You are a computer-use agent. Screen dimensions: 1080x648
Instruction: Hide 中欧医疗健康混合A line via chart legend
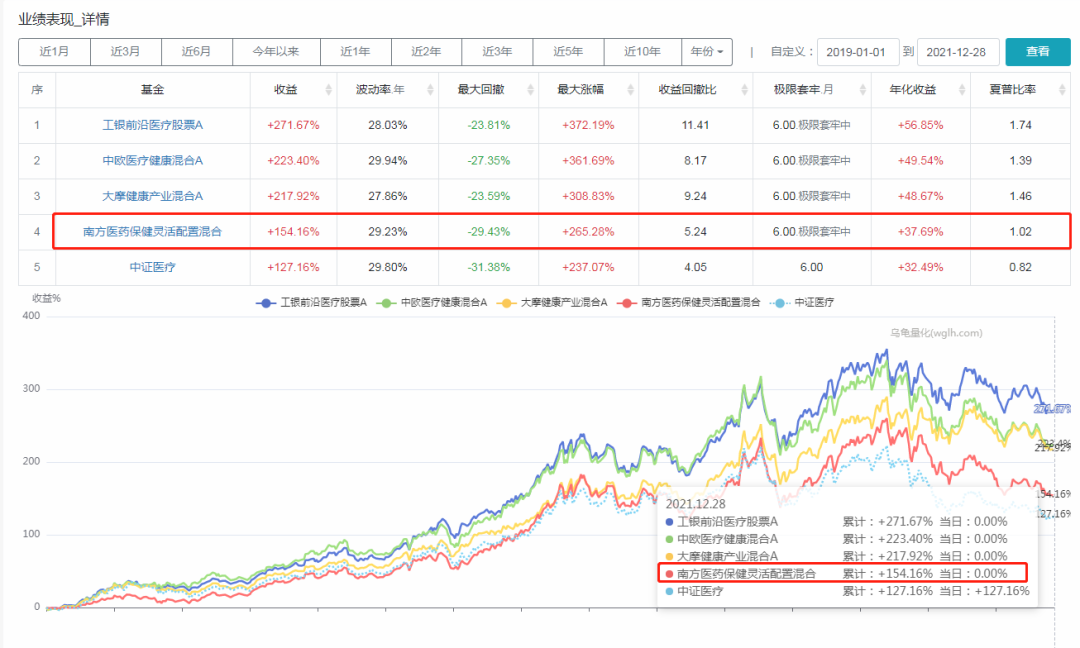pos(432,302)
